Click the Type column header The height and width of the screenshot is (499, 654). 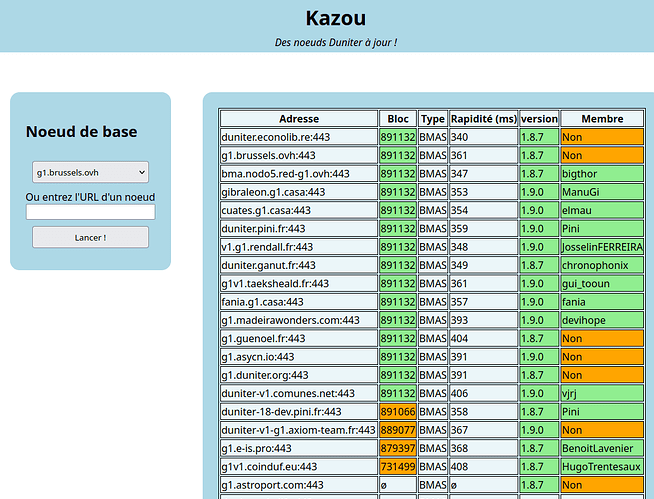432,119
